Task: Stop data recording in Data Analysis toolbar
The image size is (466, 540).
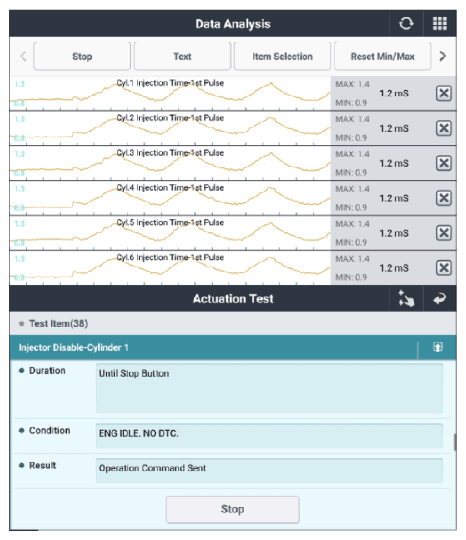Action: (82, 56)
